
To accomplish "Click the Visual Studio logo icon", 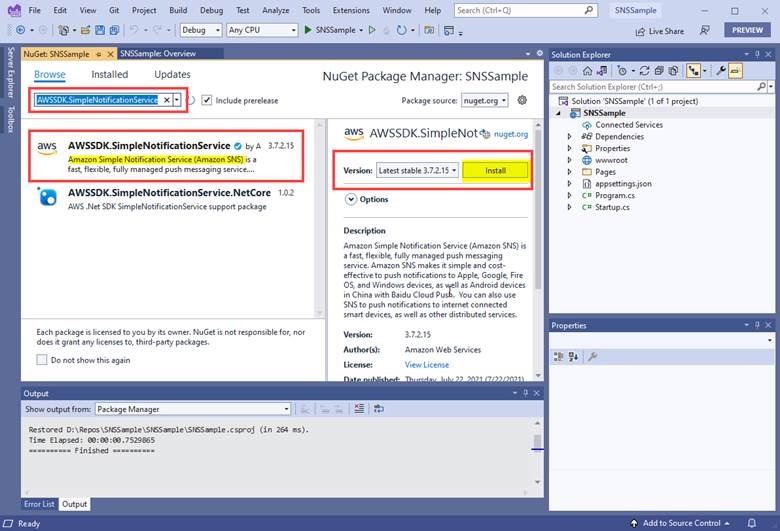I will (x=14, y=10).
